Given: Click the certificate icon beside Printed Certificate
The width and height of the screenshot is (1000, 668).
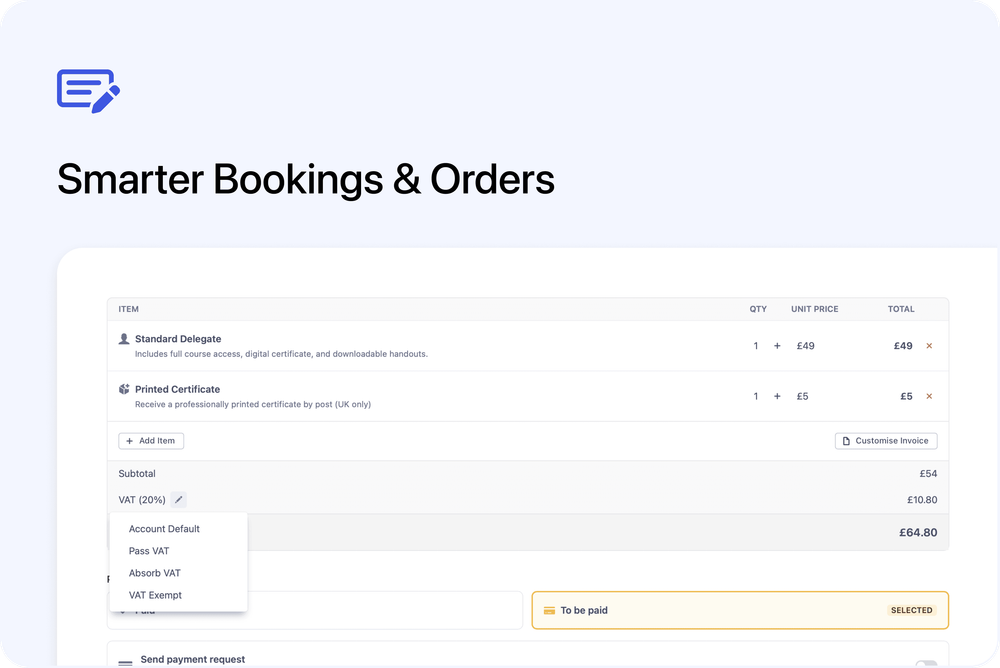Looking at the screenshot, I should click(123, 389).
